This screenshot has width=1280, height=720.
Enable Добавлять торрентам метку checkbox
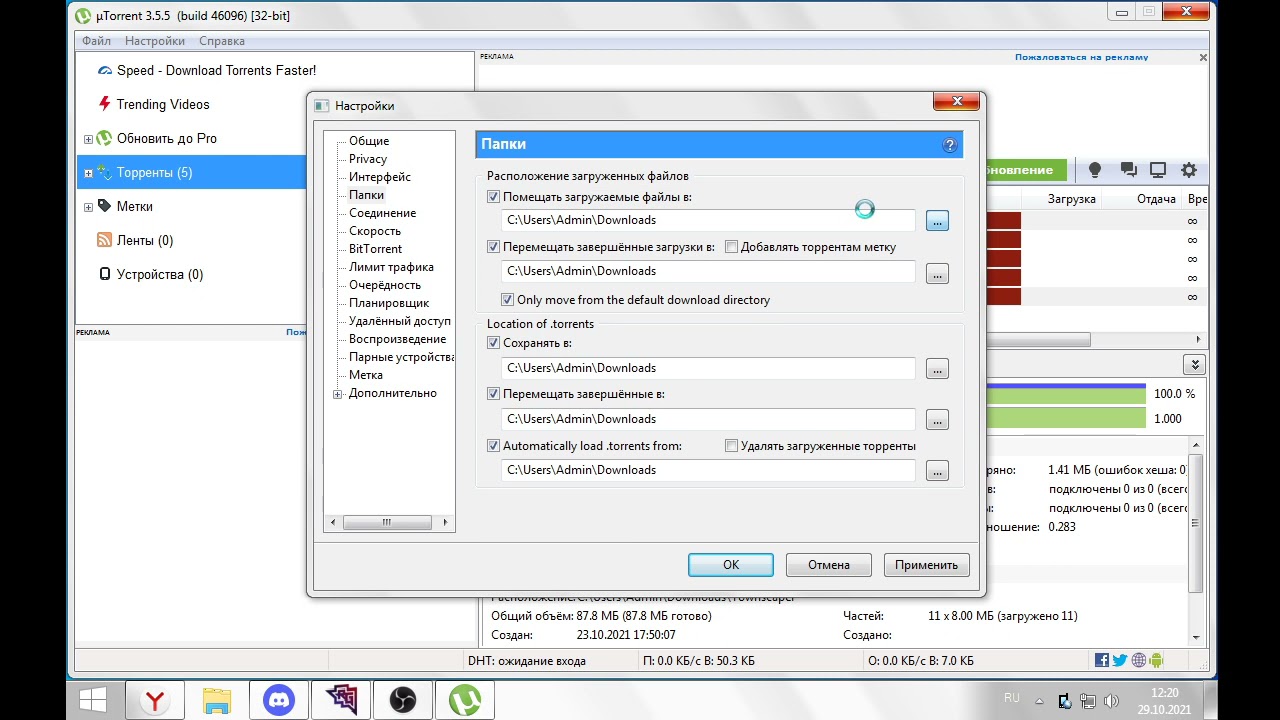pos(731,247)
